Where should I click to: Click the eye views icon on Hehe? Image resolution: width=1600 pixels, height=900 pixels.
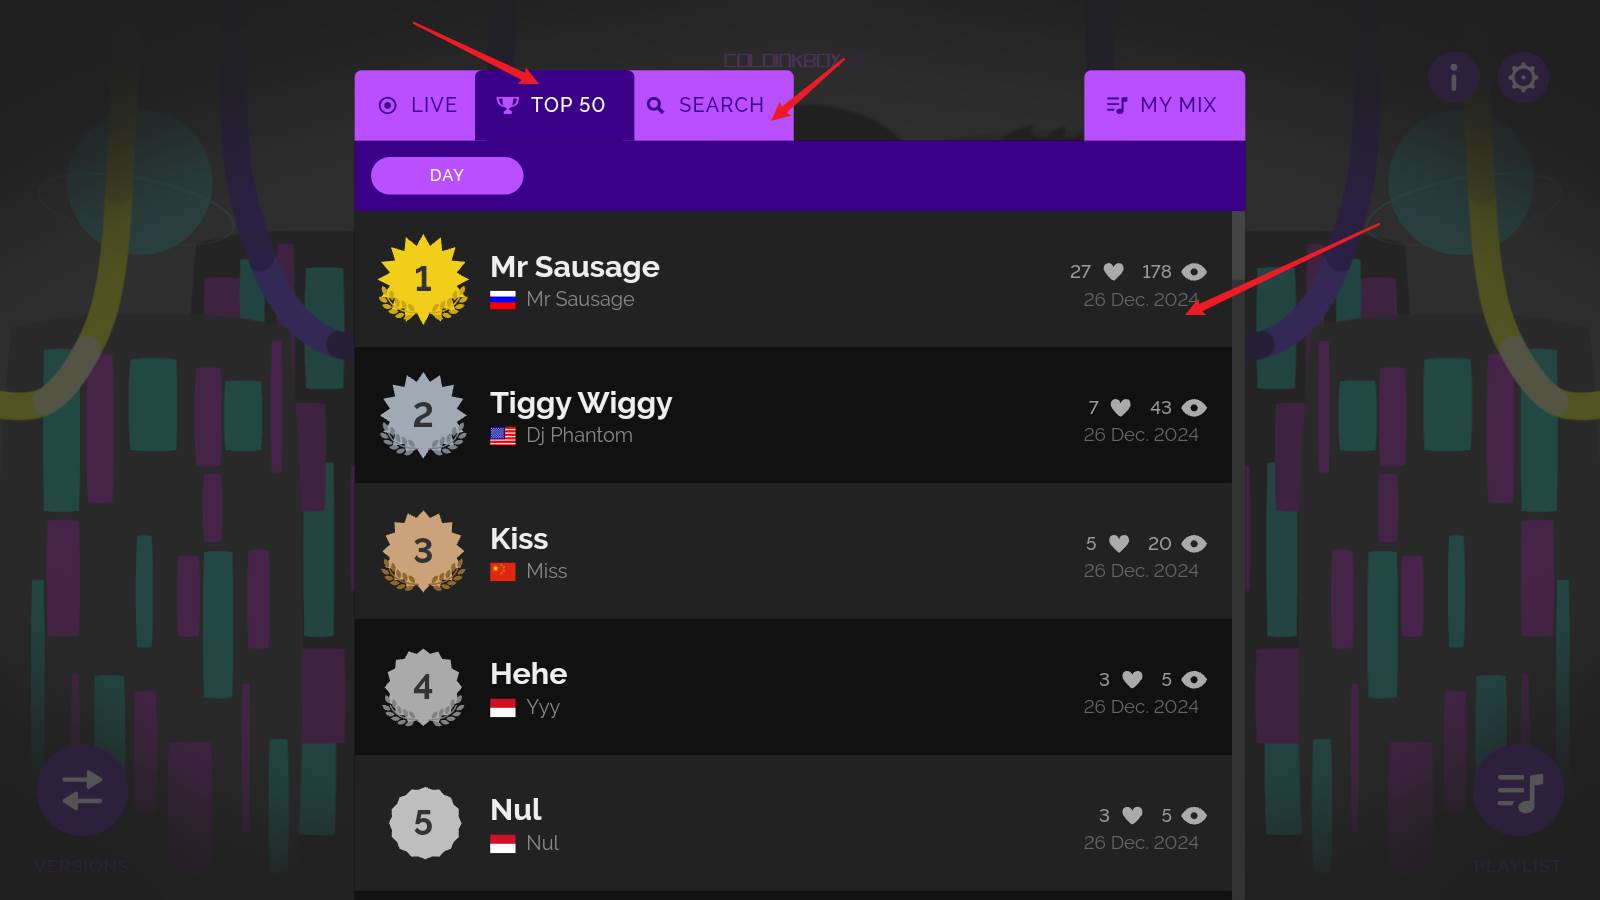click(x=1194, y=680)
